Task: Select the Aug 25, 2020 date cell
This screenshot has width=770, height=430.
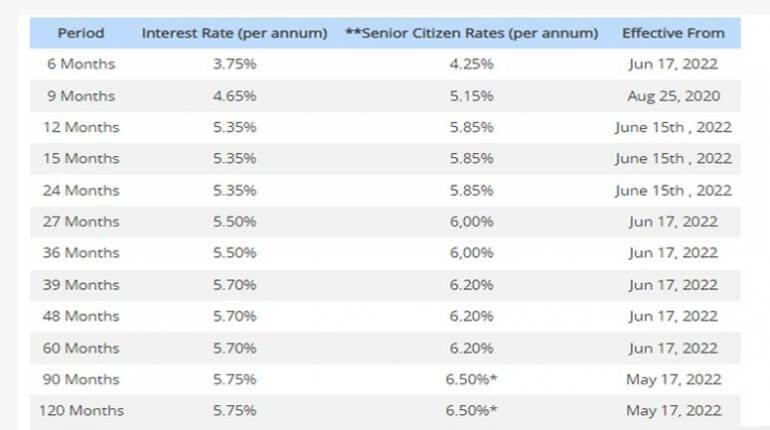Action: pyautogui.click(x=673, y=96)
